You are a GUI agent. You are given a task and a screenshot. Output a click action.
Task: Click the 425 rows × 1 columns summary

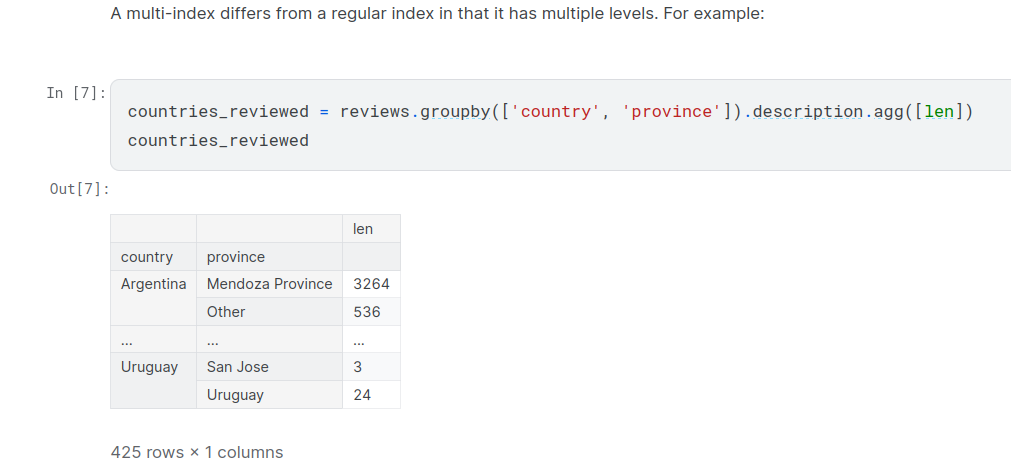[x=197, y=452]
